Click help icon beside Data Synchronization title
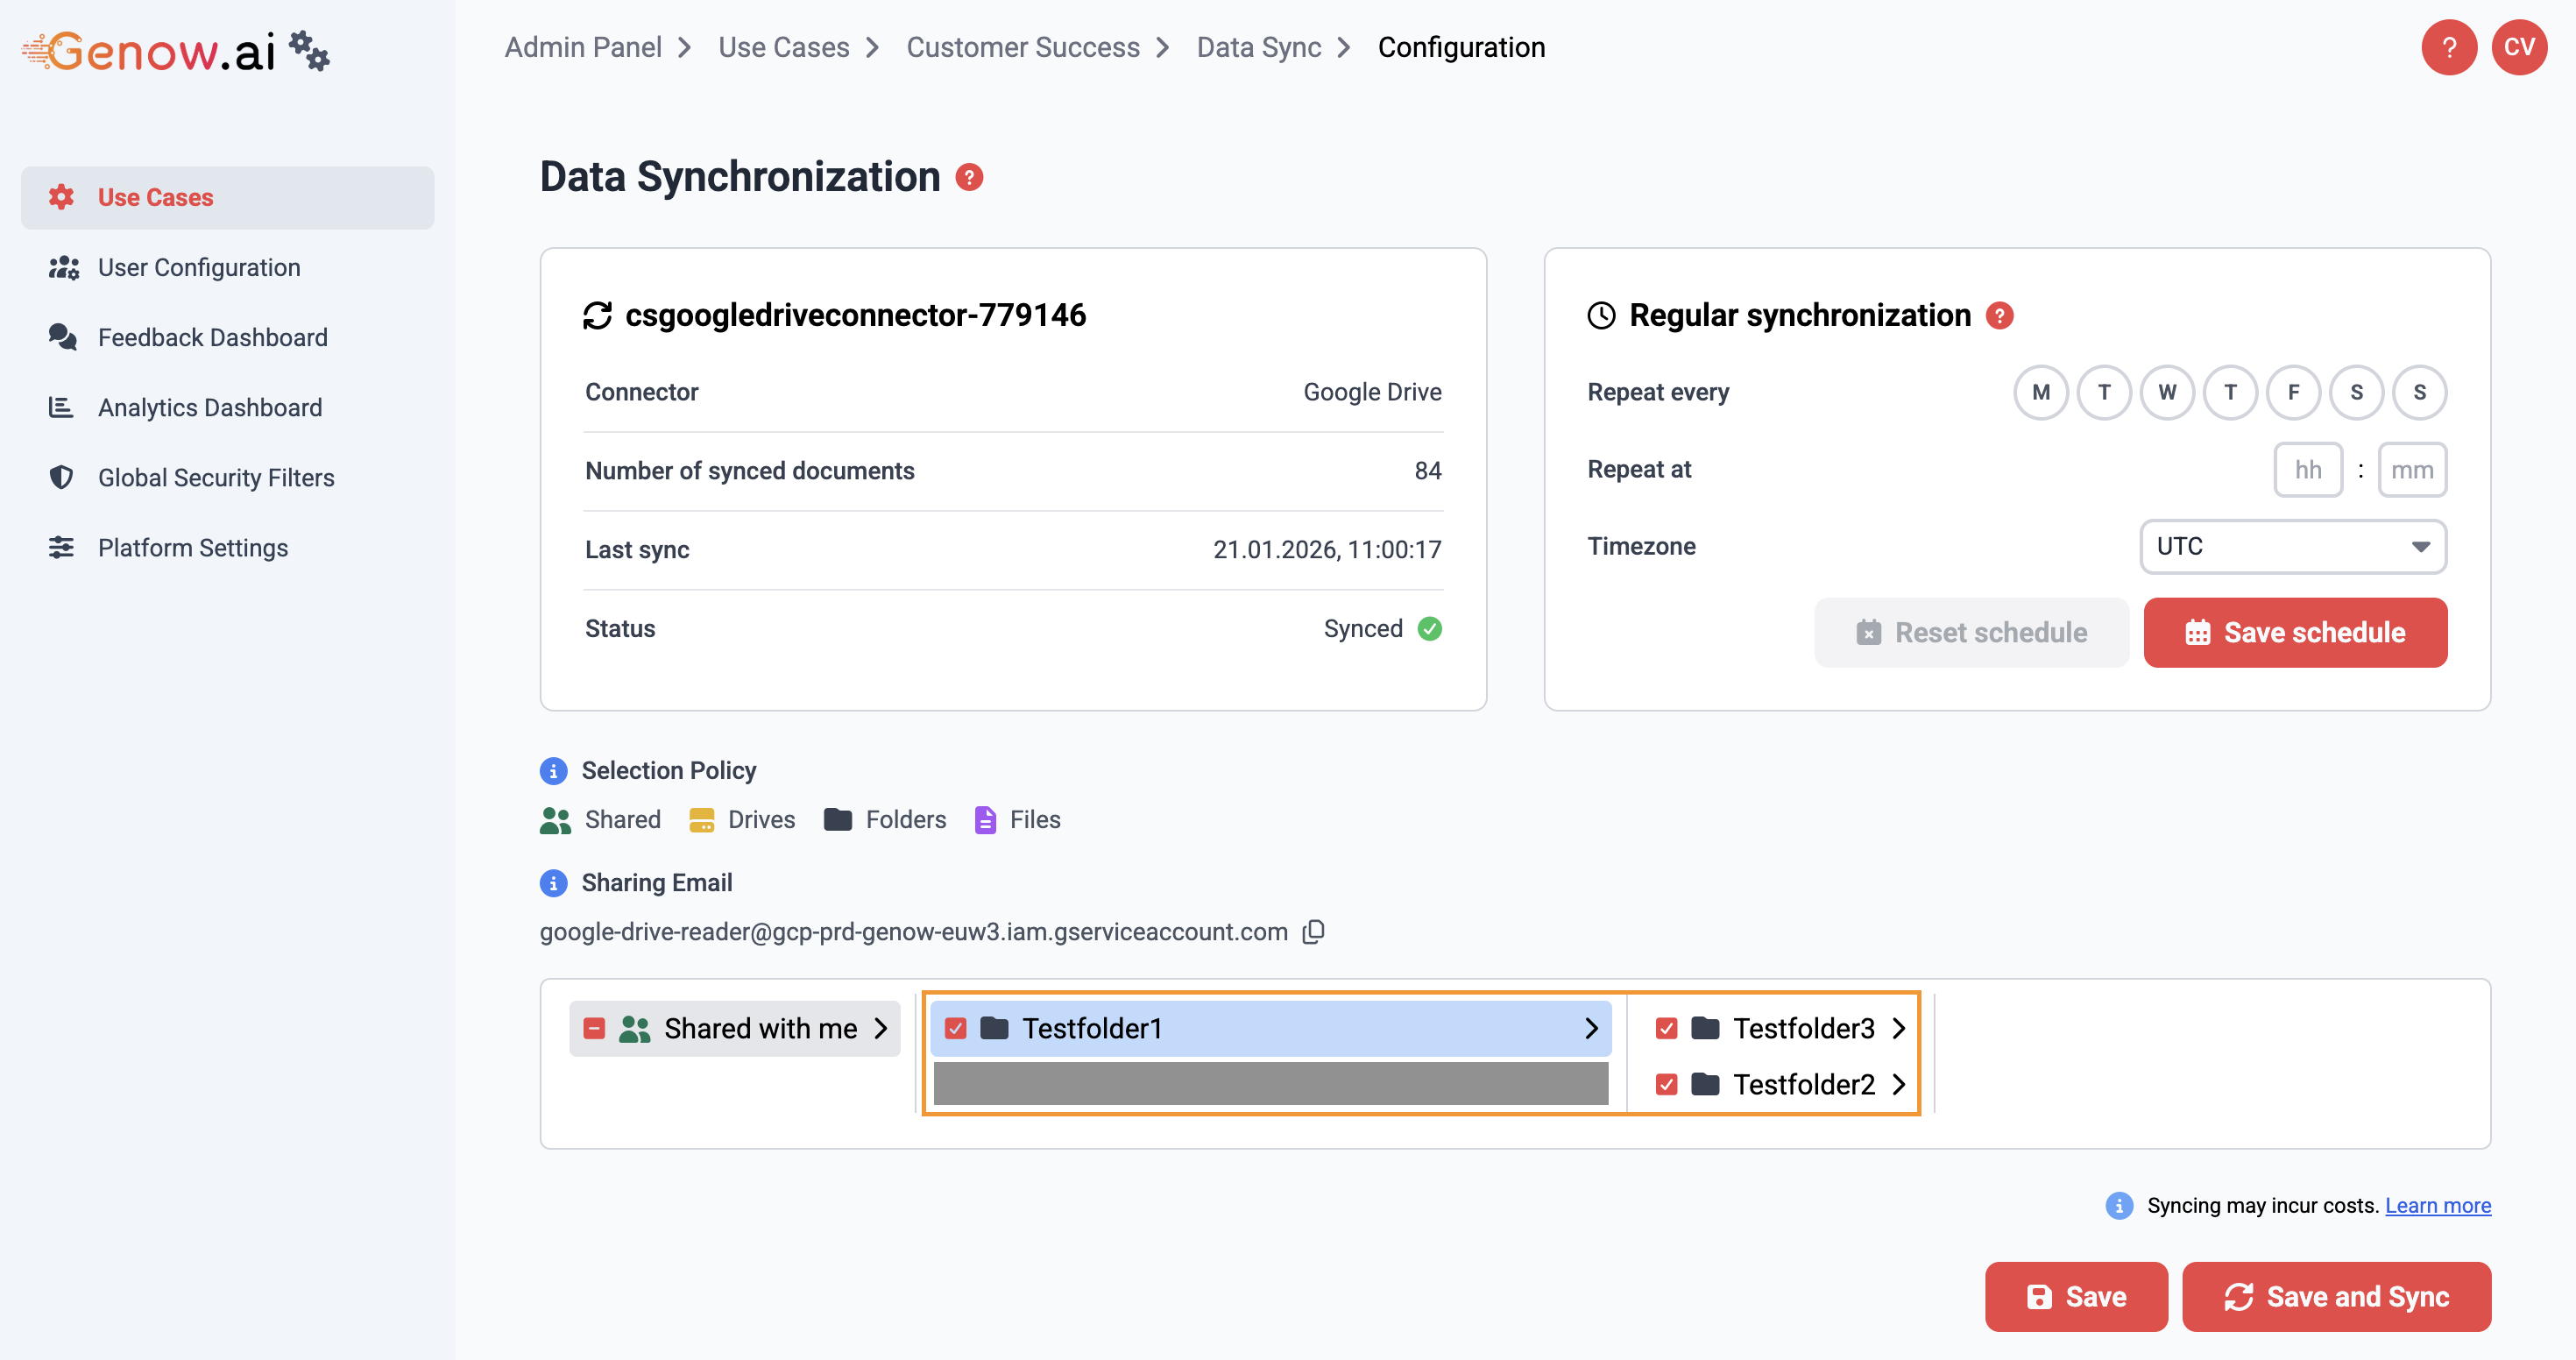Viewport: 2576px width, 1360px height. [x=969, y=177]
